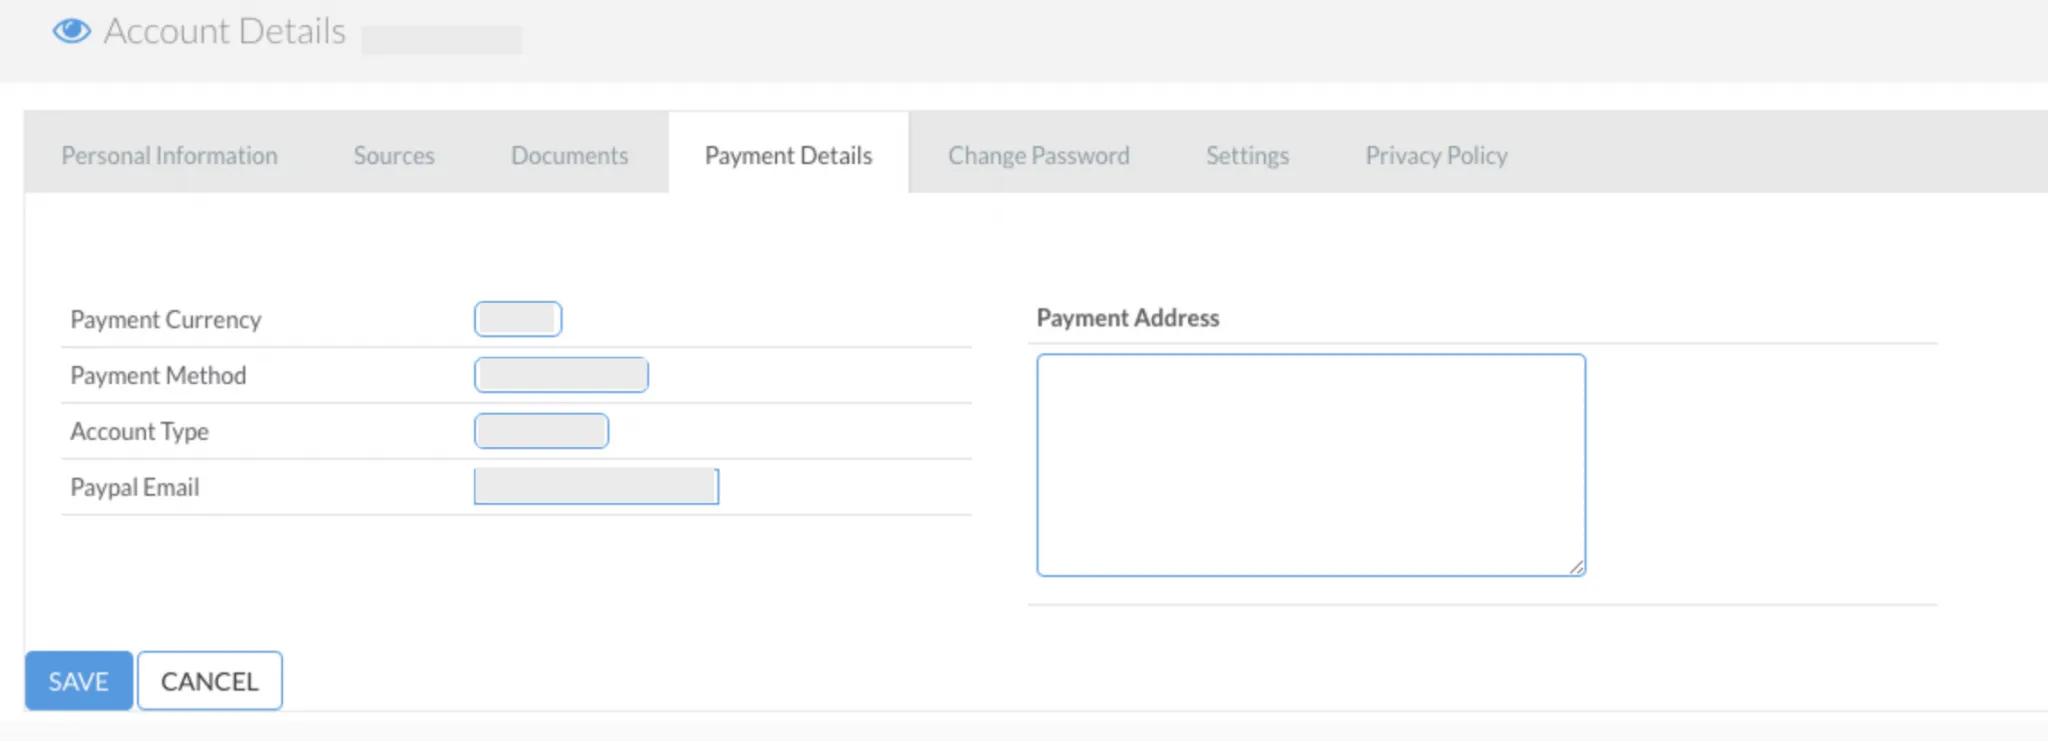Grab the Payment Address textarea resize handle
Viewport: 2048px width, 741px height.
(1576, 567)
